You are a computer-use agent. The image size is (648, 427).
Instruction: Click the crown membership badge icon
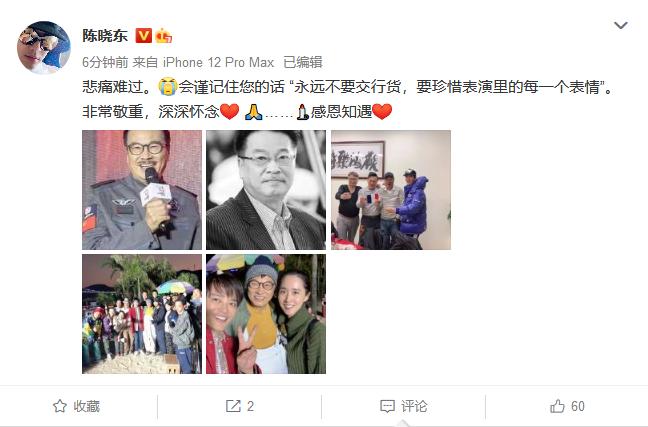164,36
